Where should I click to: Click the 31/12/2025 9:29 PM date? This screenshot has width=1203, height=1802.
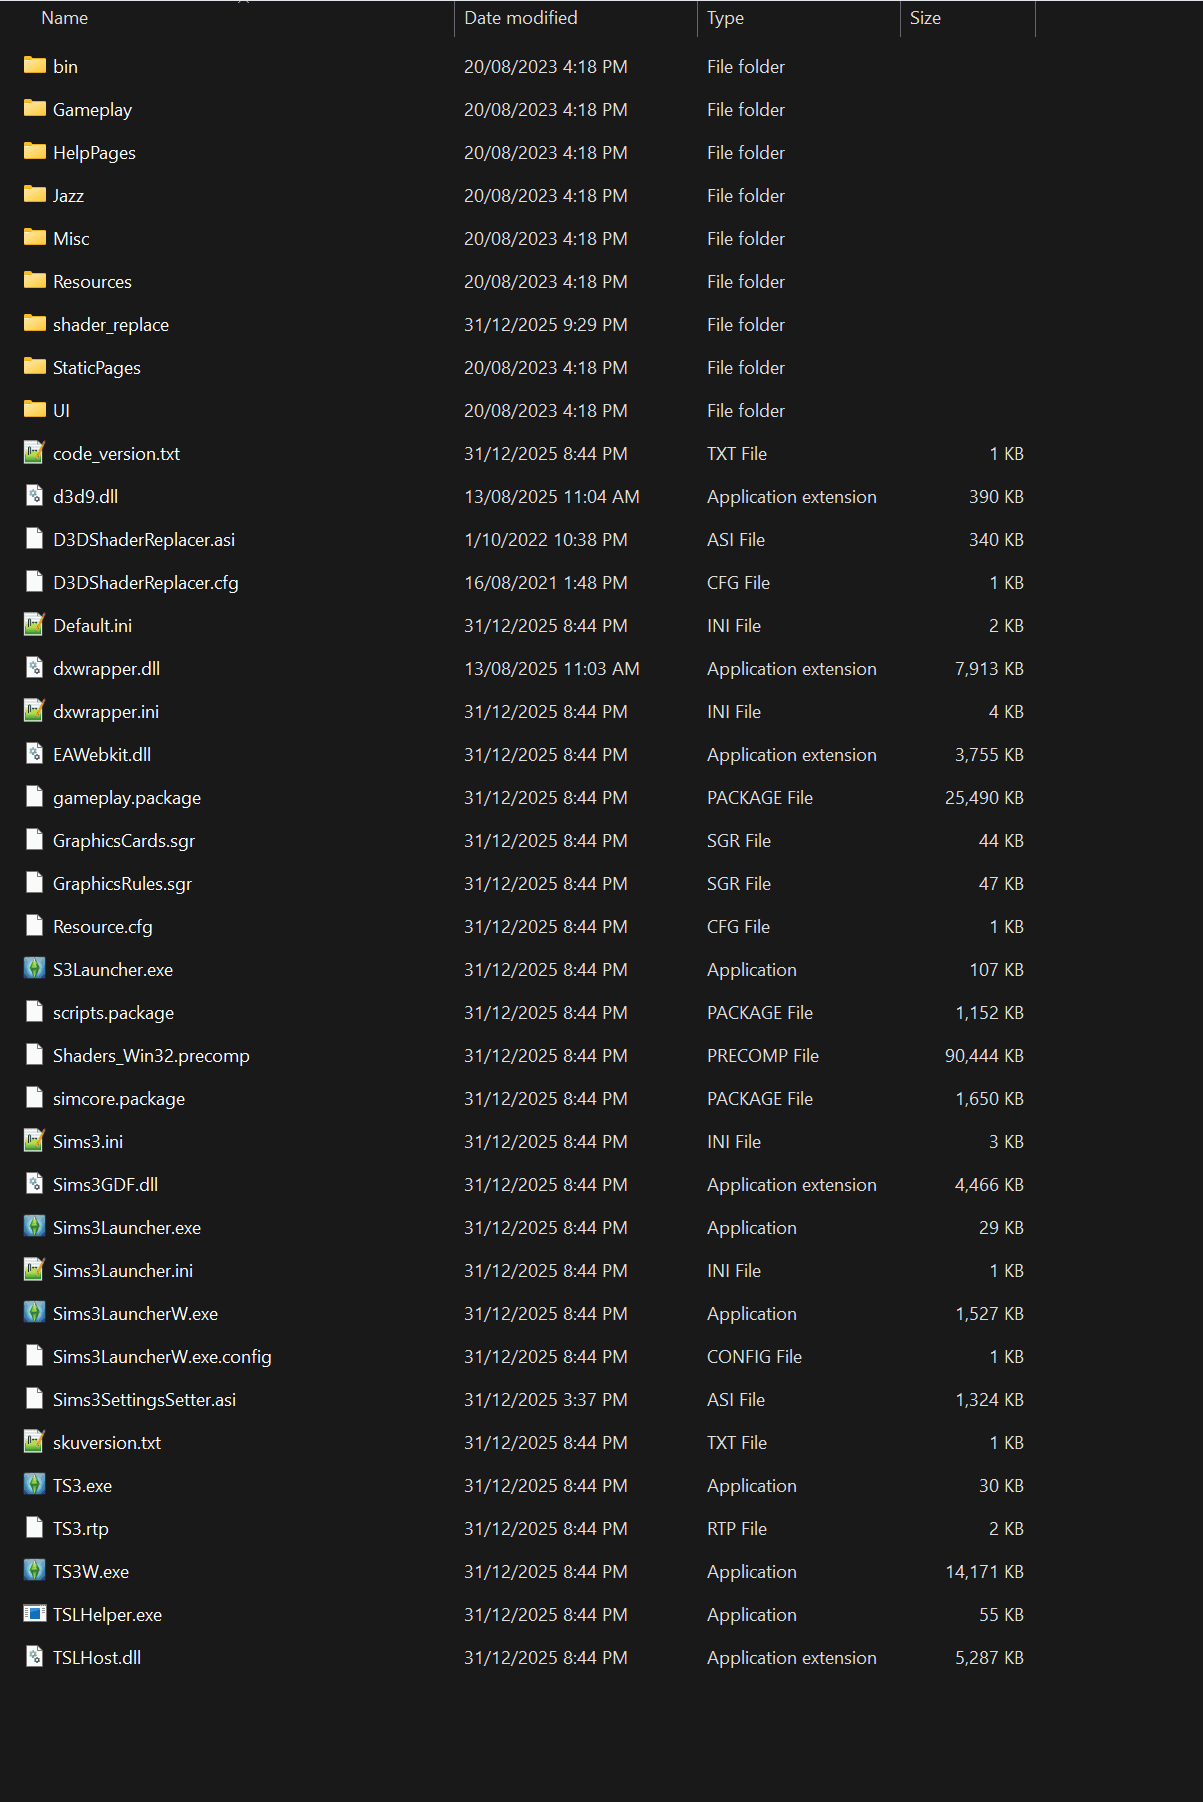coord(546,325)
